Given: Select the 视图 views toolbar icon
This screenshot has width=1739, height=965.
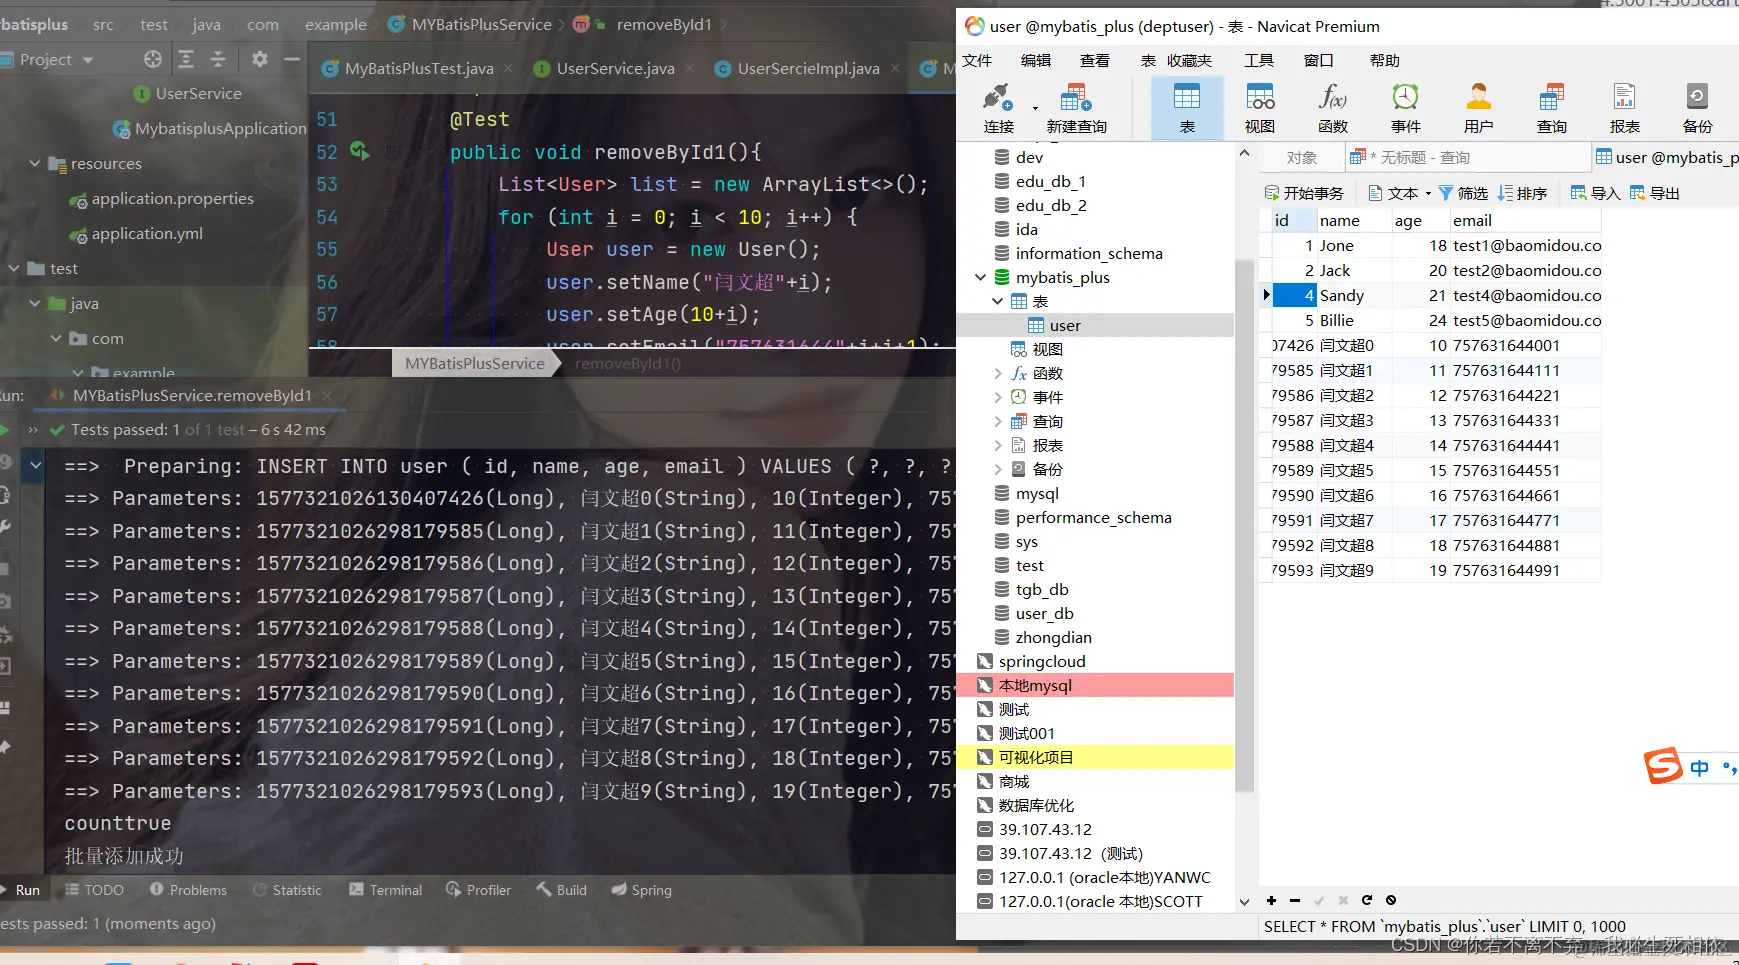Looking at the screenshot, I should coord(1259,107).
